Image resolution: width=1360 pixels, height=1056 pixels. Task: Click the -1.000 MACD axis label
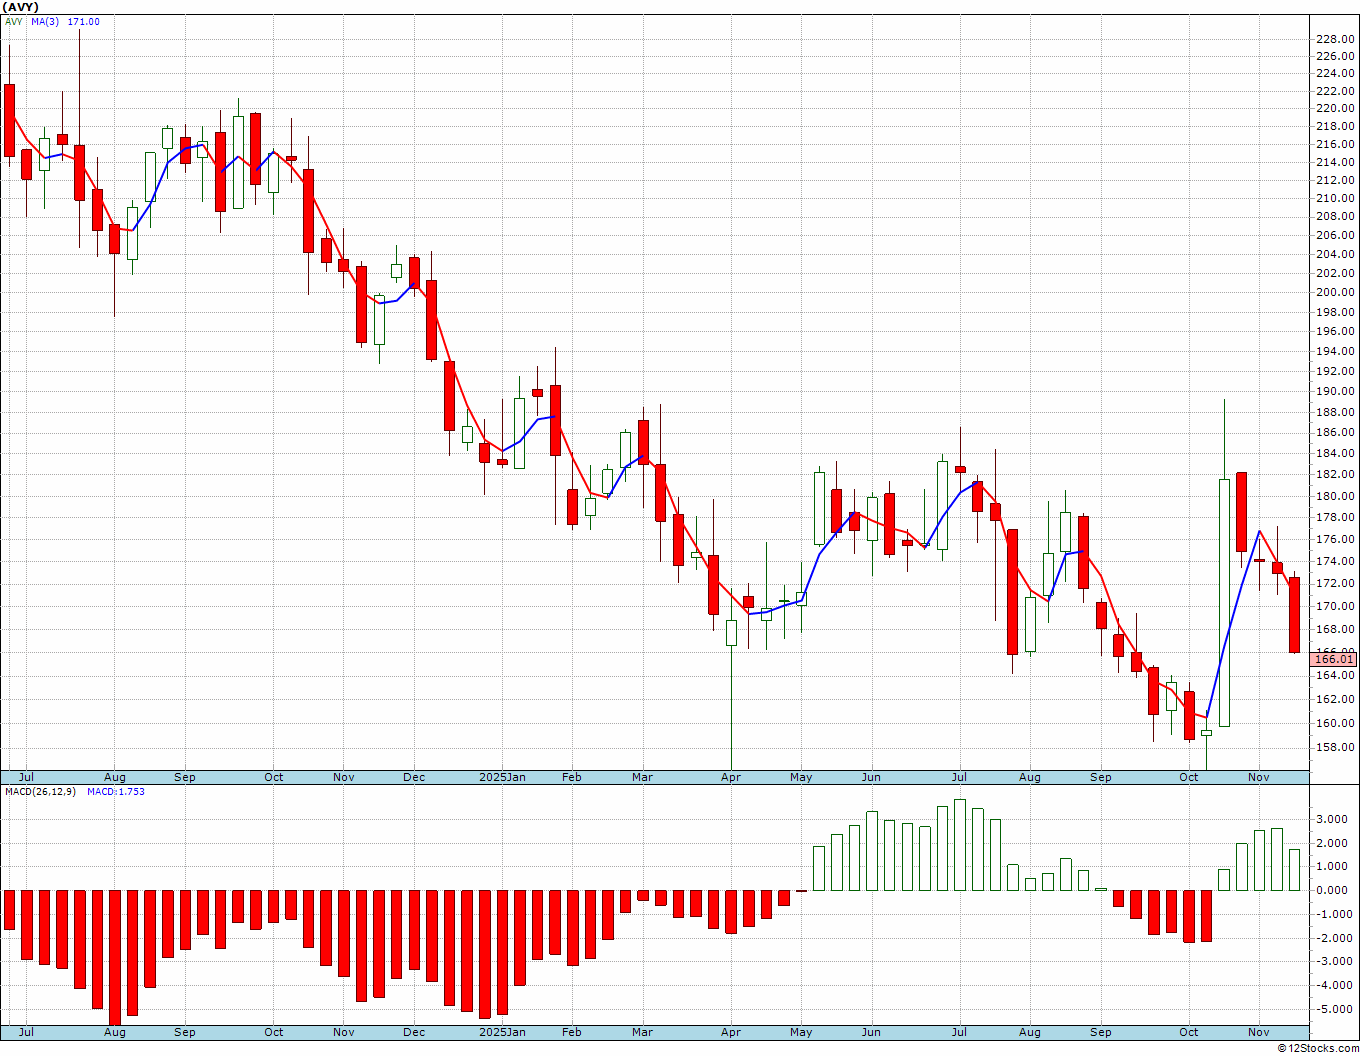click(1333, 914)
